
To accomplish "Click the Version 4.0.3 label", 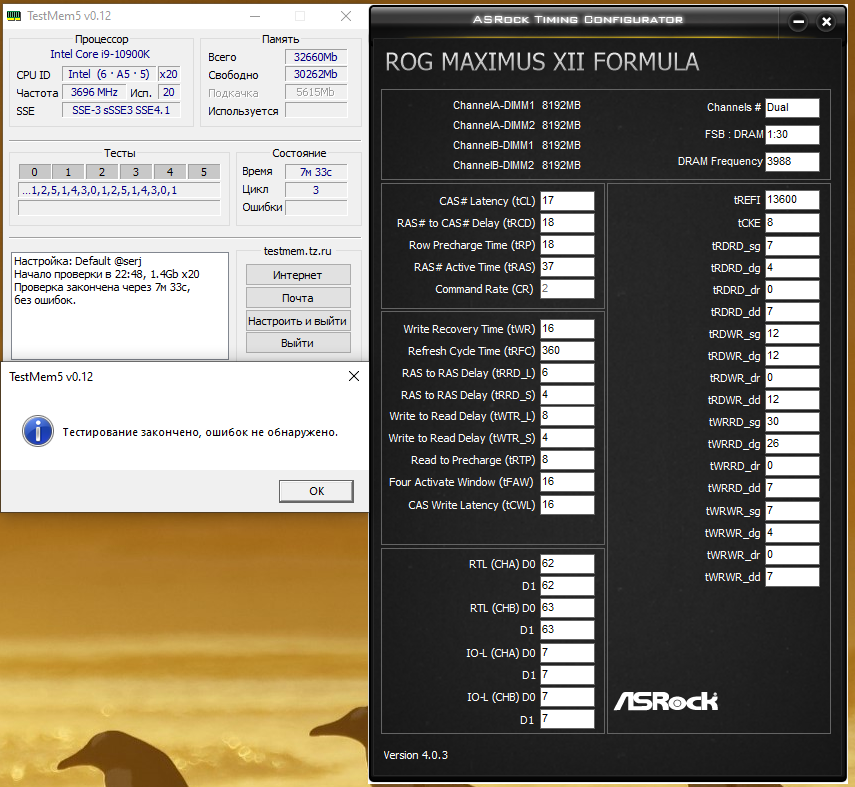I will [416, 755].
